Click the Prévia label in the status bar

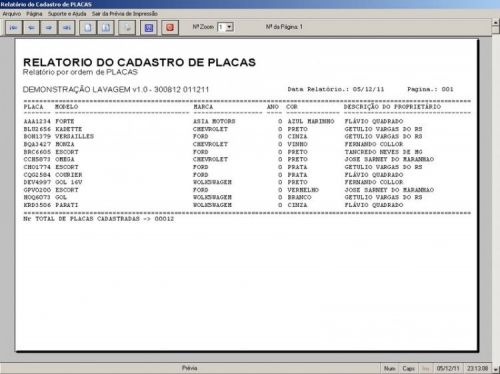click(190, 368)
